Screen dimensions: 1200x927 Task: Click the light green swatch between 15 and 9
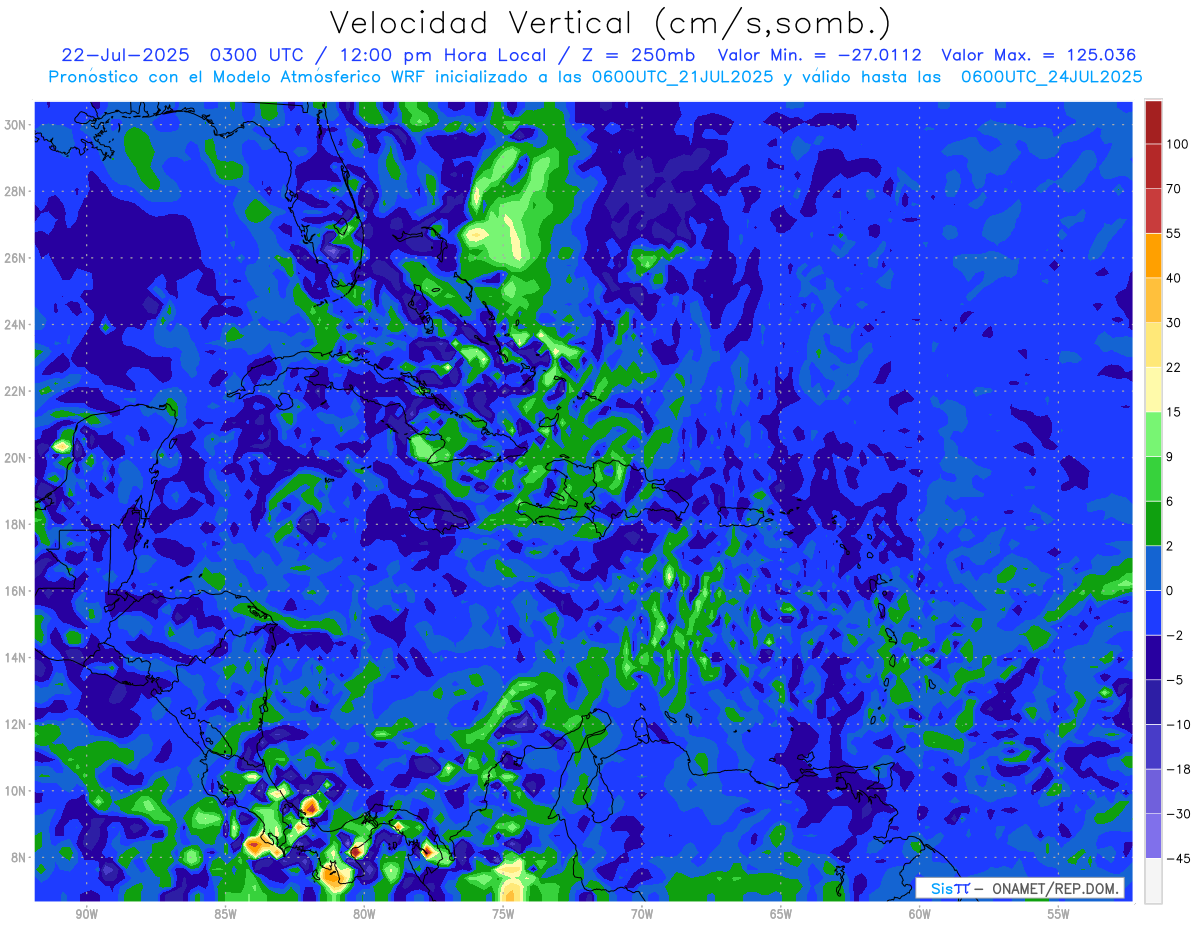1153,433
